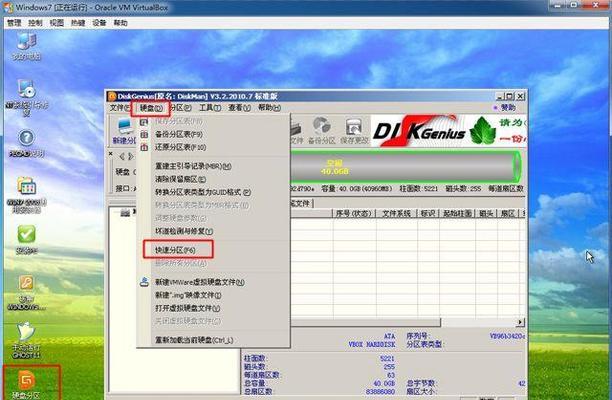The image size is (612, 400).
Task: Open VirtualBox 设备 menu
Action: (x=99, y=23)
